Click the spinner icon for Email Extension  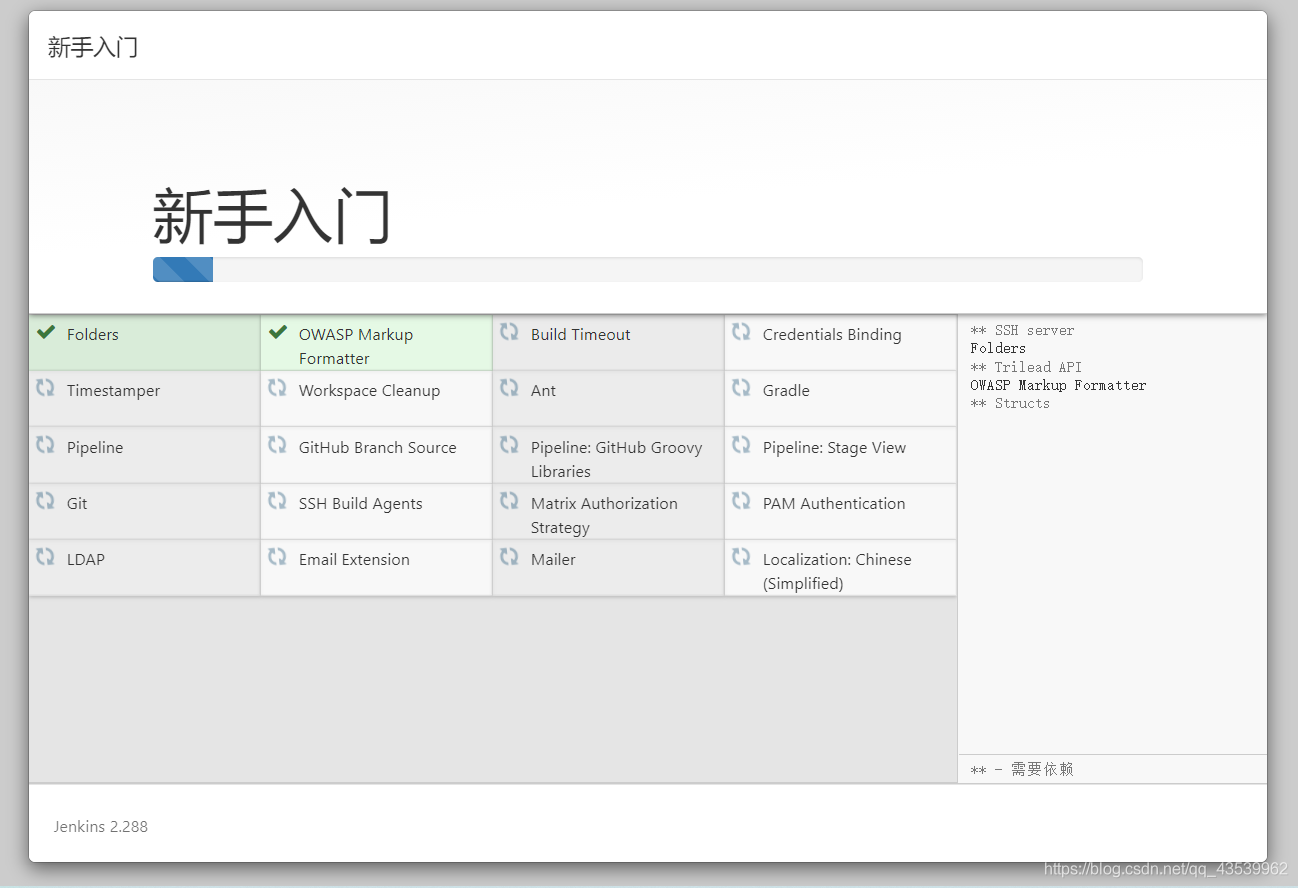pos(277,557)
